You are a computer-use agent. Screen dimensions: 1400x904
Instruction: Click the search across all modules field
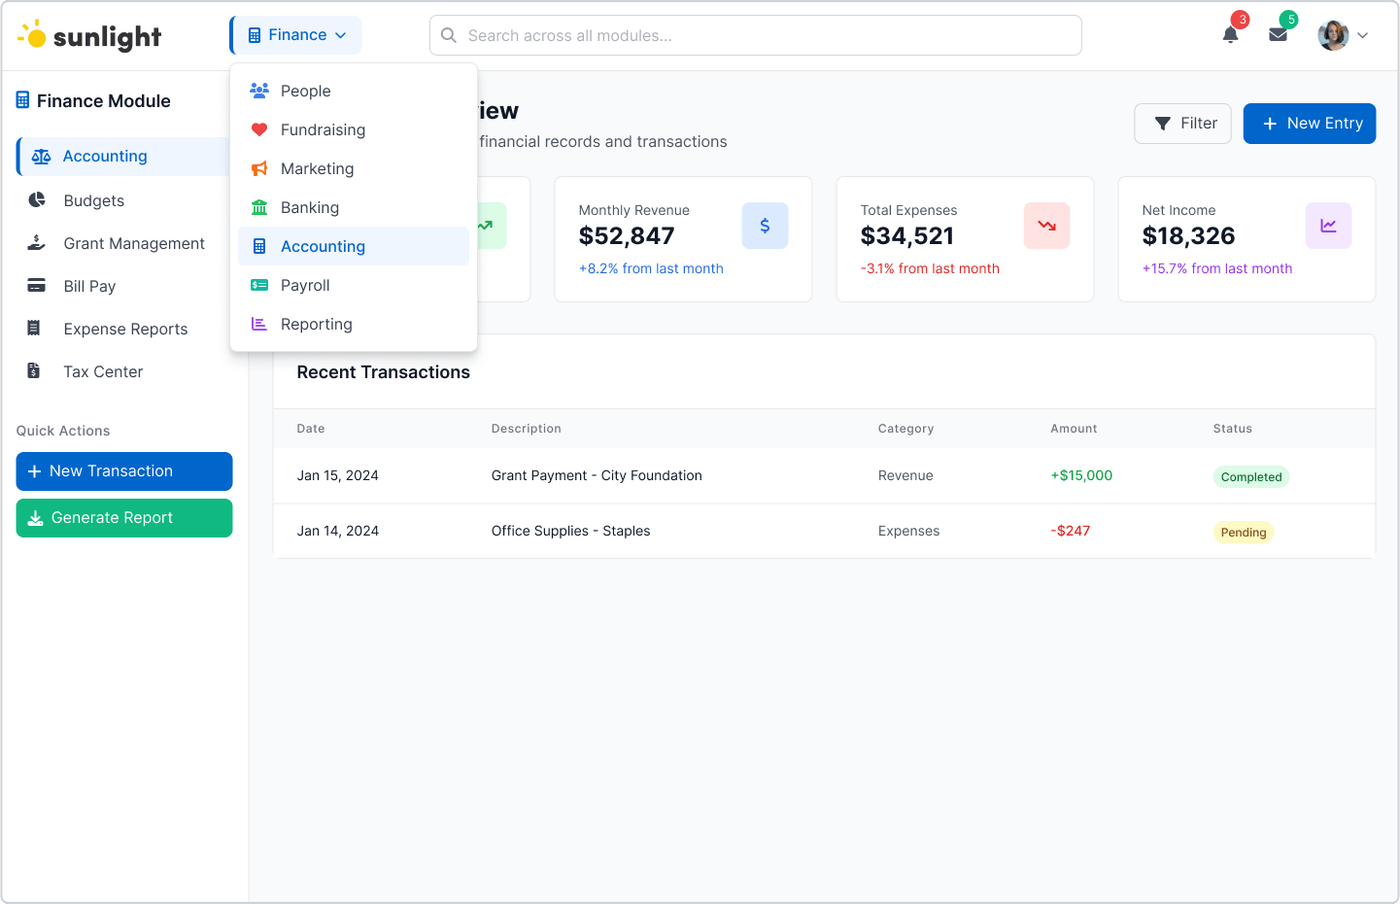point(755,35)
